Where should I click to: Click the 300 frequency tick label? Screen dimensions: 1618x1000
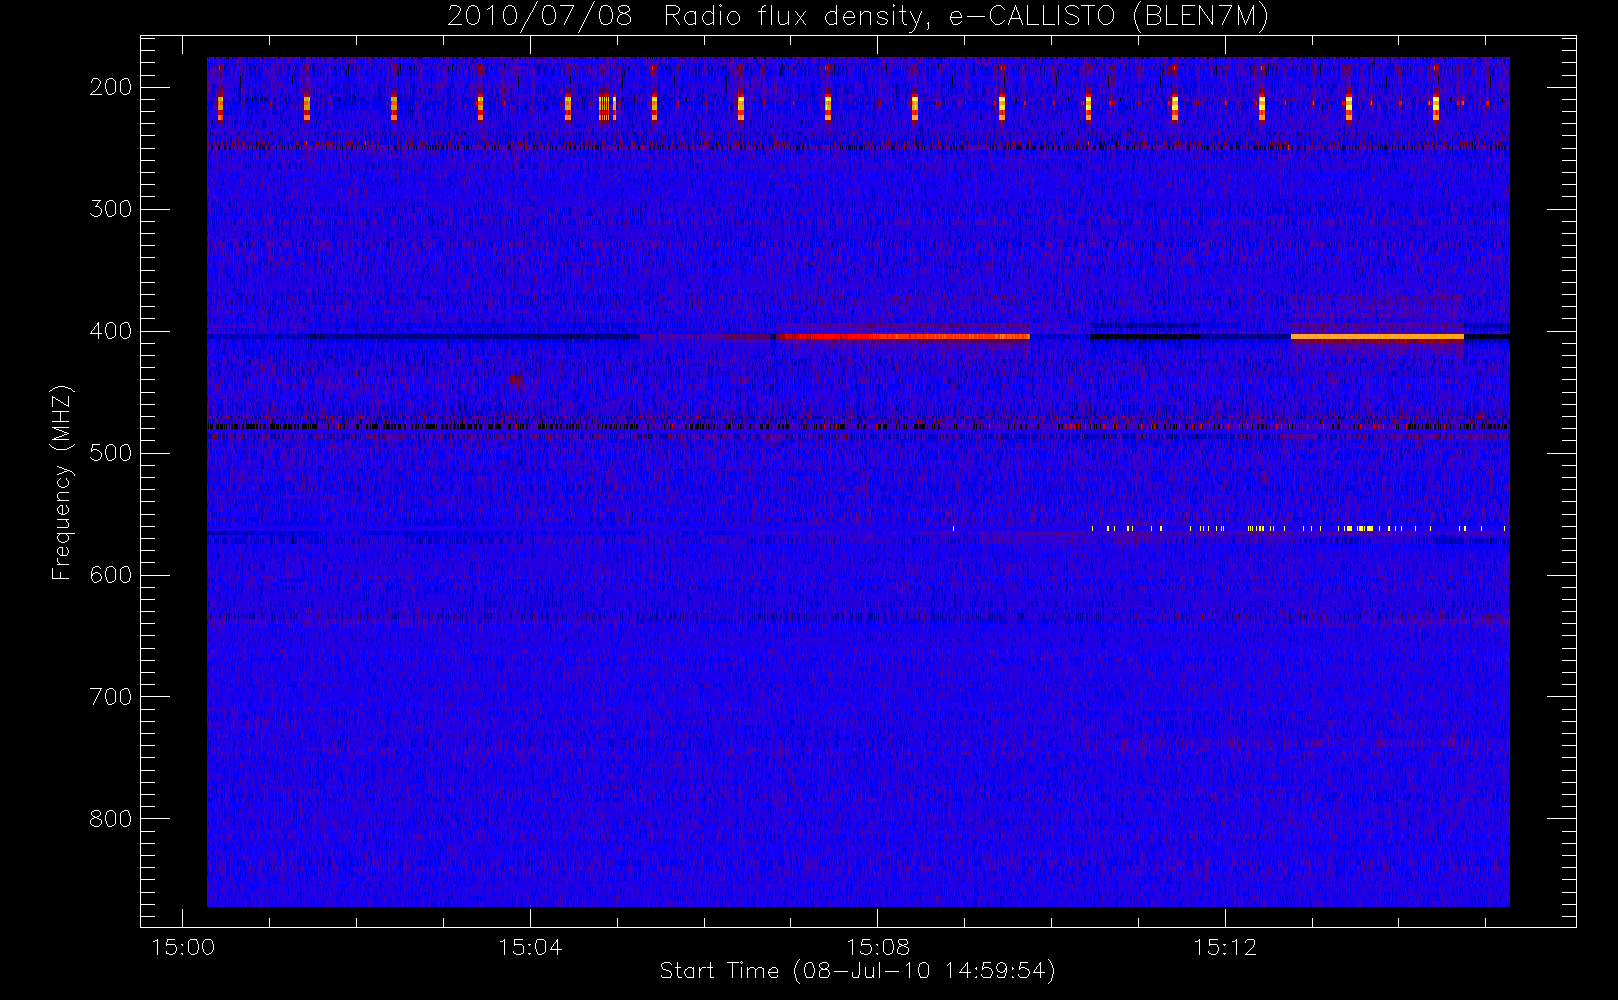(x=111, y=209)
